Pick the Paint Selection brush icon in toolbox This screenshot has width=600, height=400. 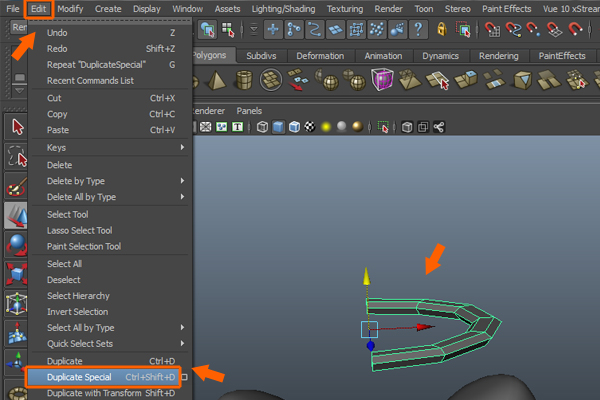[16, 186]
